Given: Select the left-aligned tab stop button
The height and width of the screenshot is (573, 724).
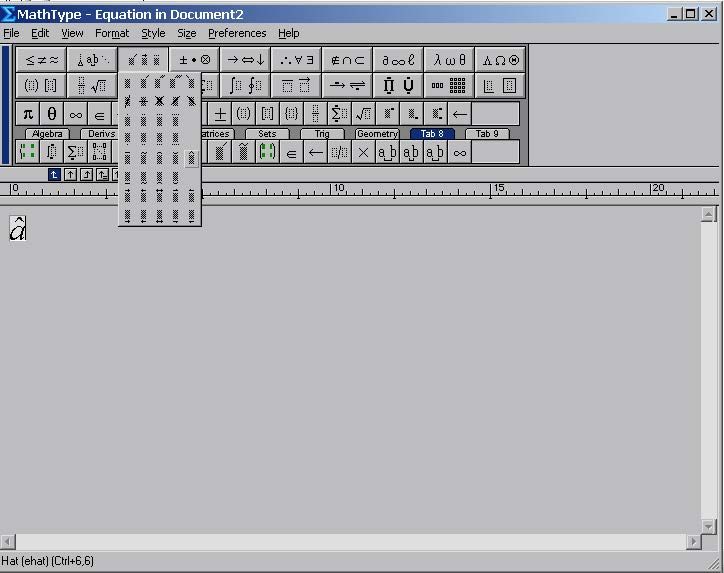Looking at the screenshot, I should pos(54,175).
